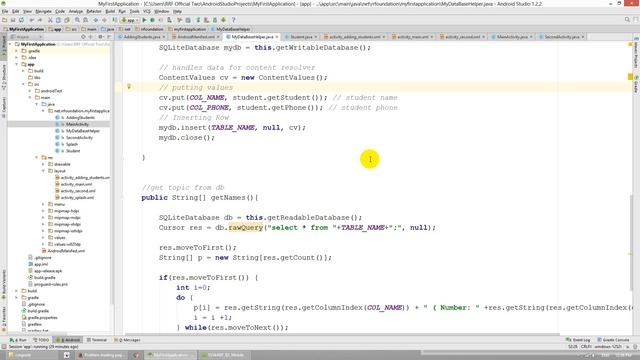Click the rawQuery method in code
This screenshot has width=640, height=360.
point(246,227)
